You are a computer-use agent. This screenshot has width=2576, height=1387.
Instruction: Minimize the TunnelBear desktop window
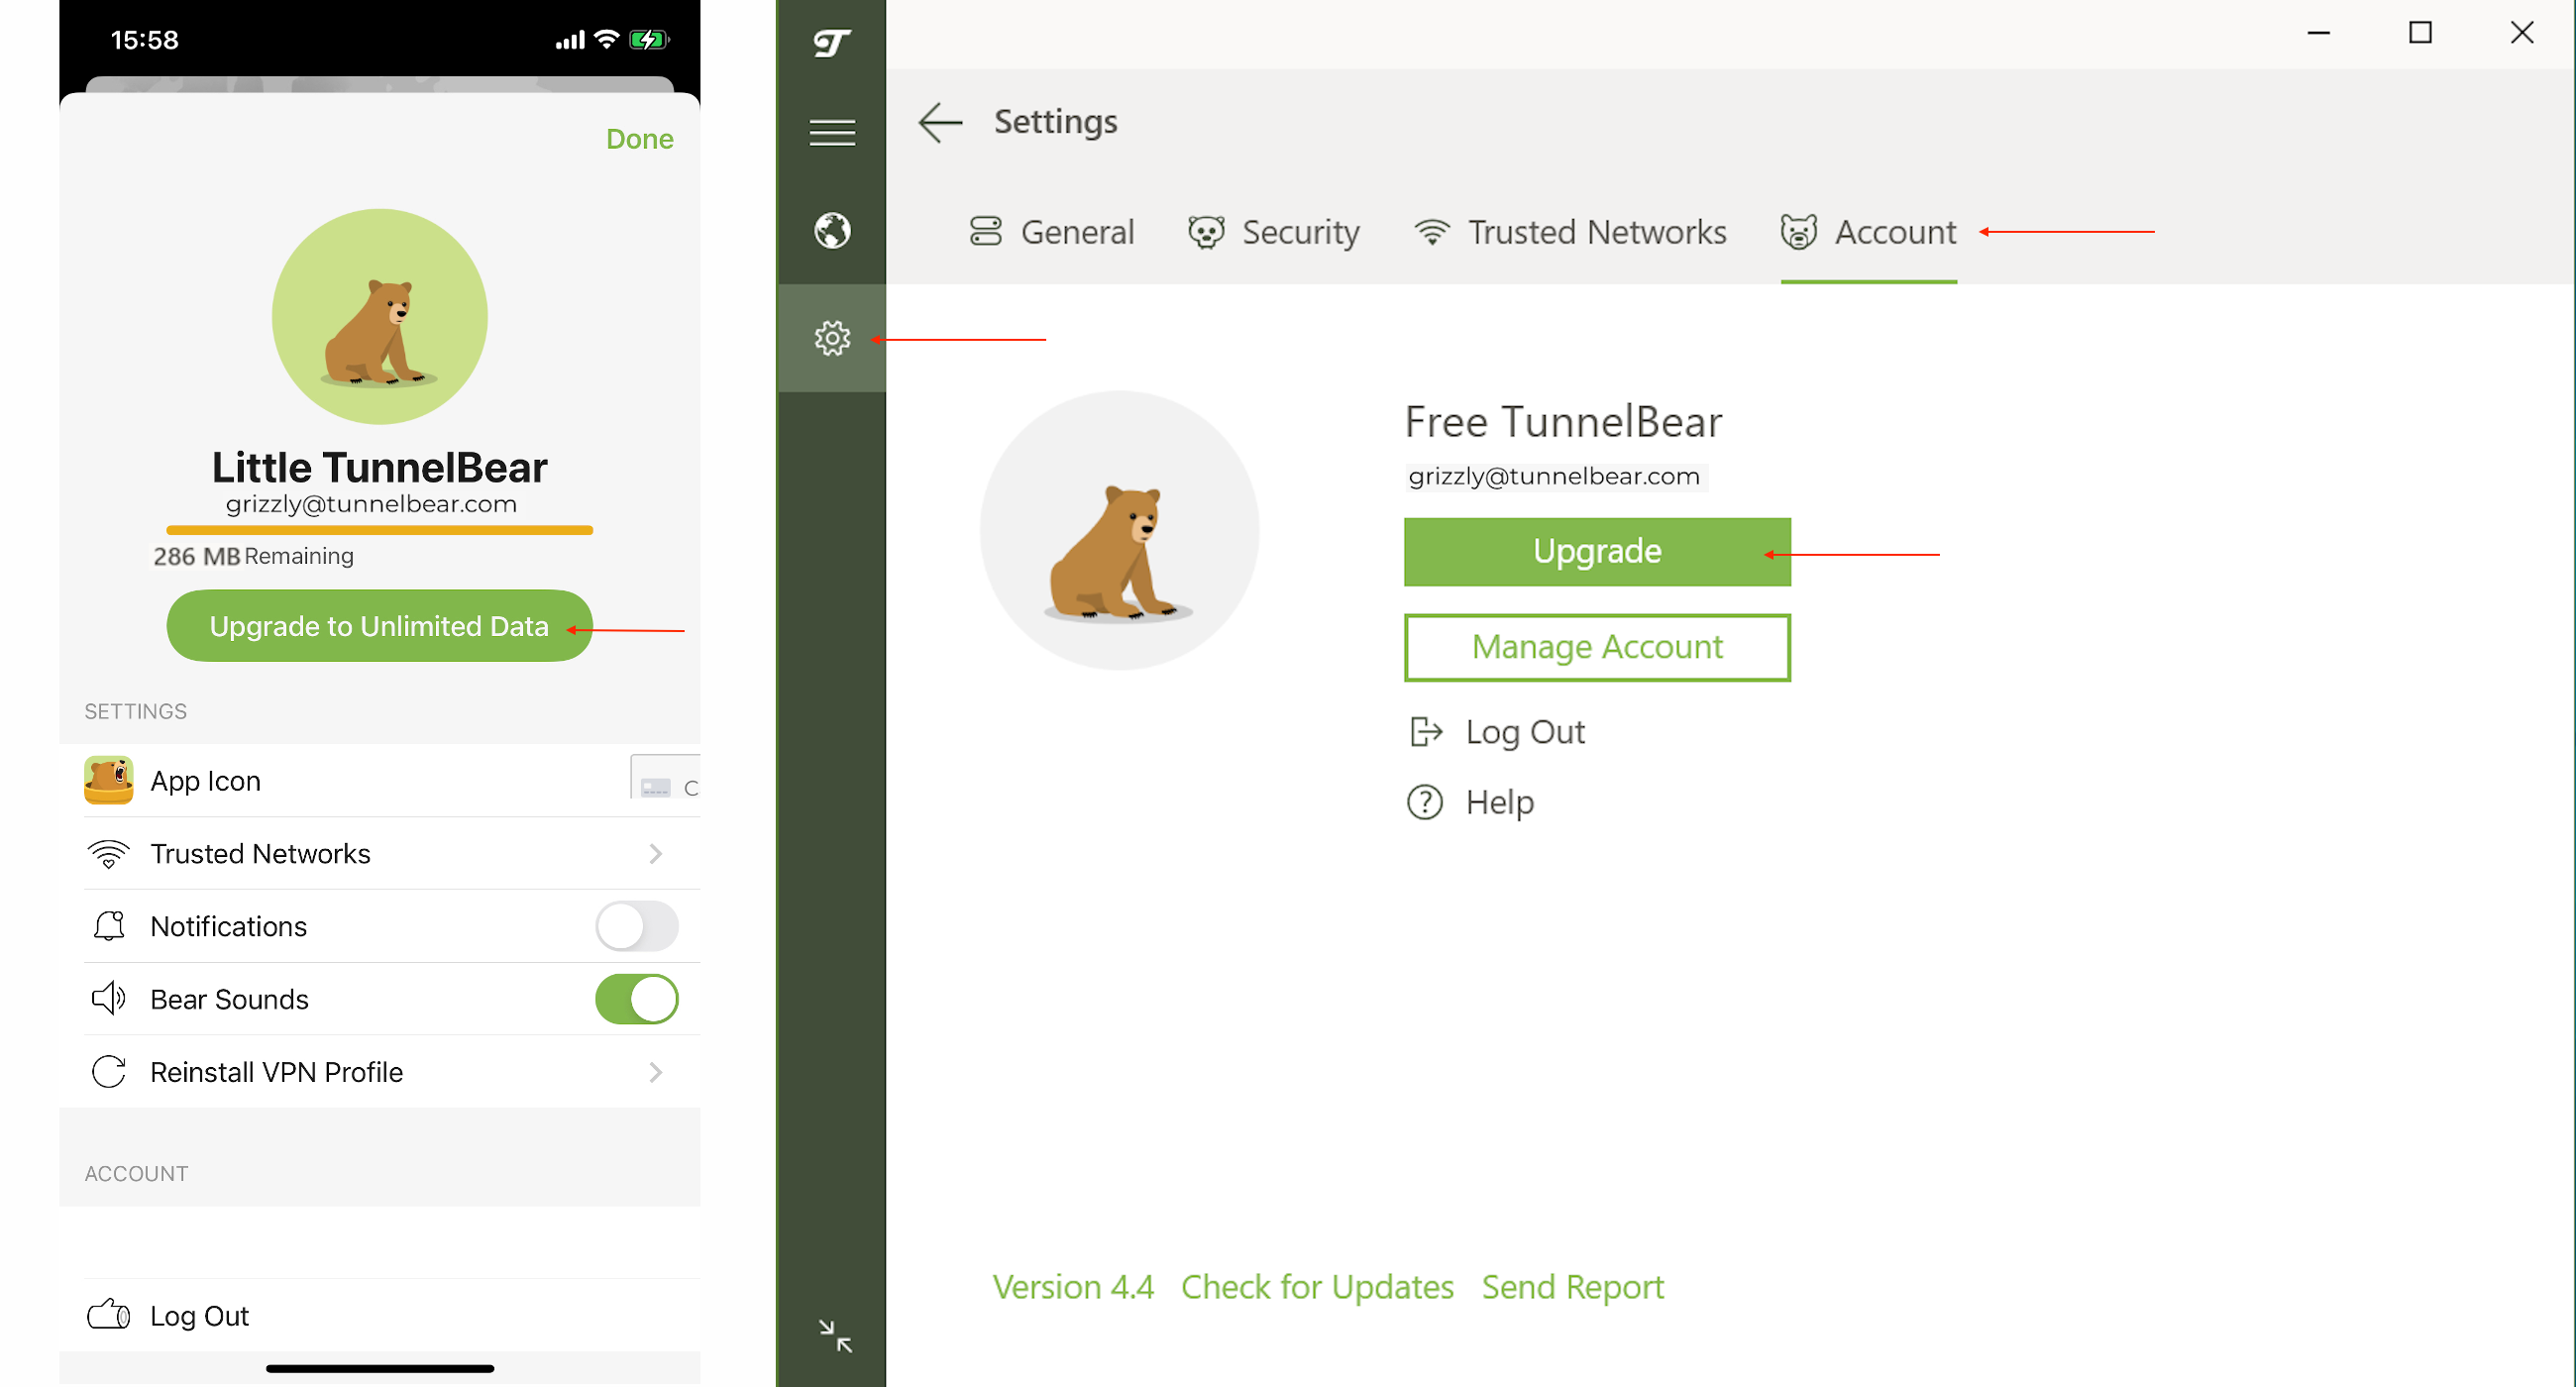click(x=2318, y=33)
